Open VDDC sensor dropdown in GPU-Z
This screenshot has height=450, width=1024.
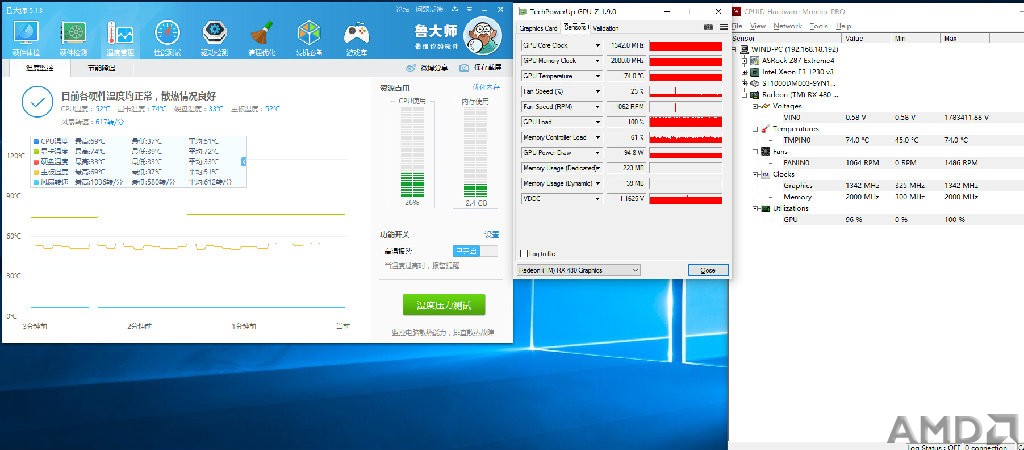pyautogui.click(x=598, y=199)
